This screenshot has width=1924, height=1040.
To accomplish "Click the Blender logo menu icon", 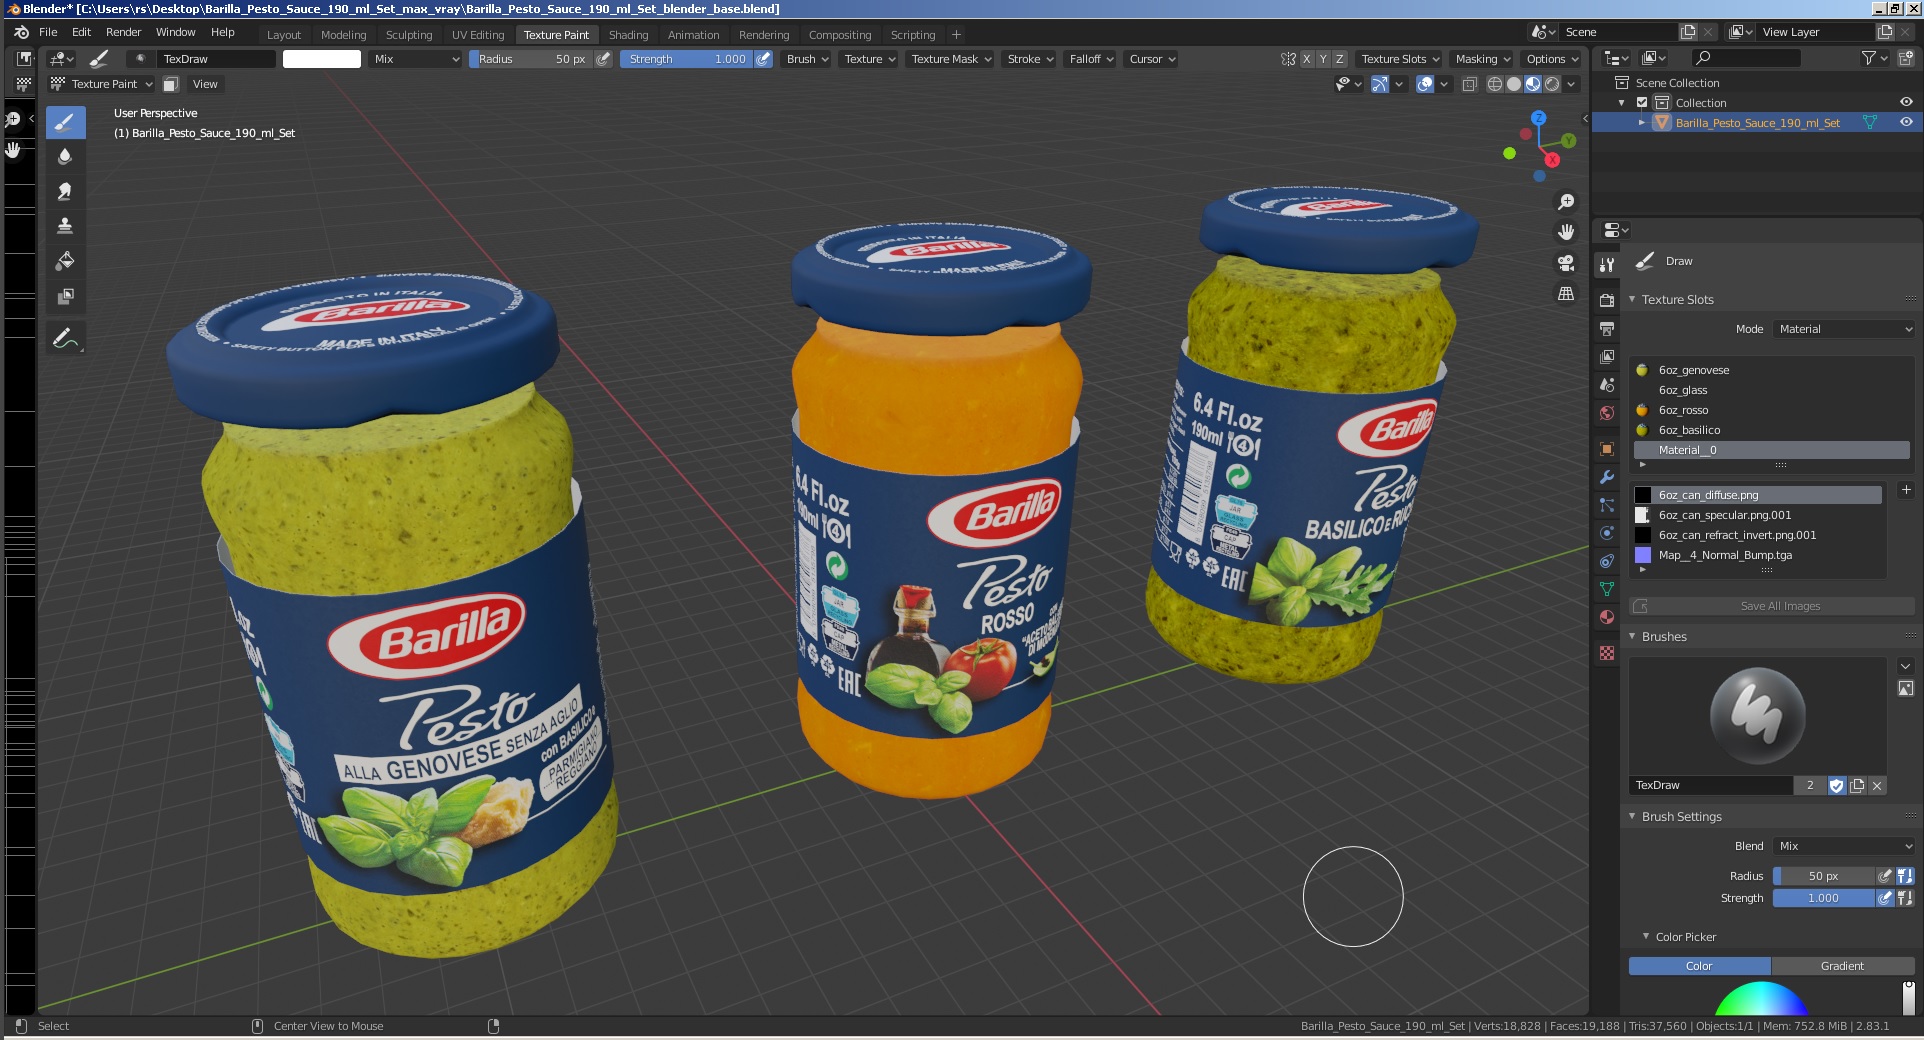I will click(x=21, y=32).
